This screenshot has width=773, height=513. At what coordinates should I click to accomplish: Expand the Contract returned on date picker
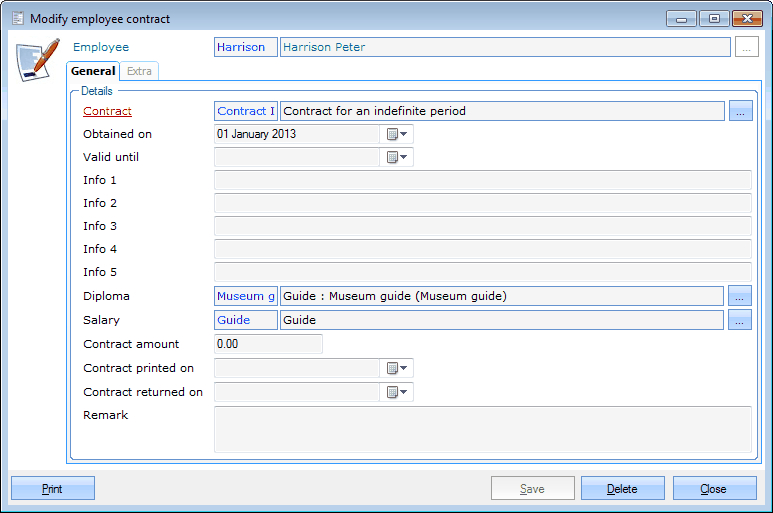coord(398,392)
